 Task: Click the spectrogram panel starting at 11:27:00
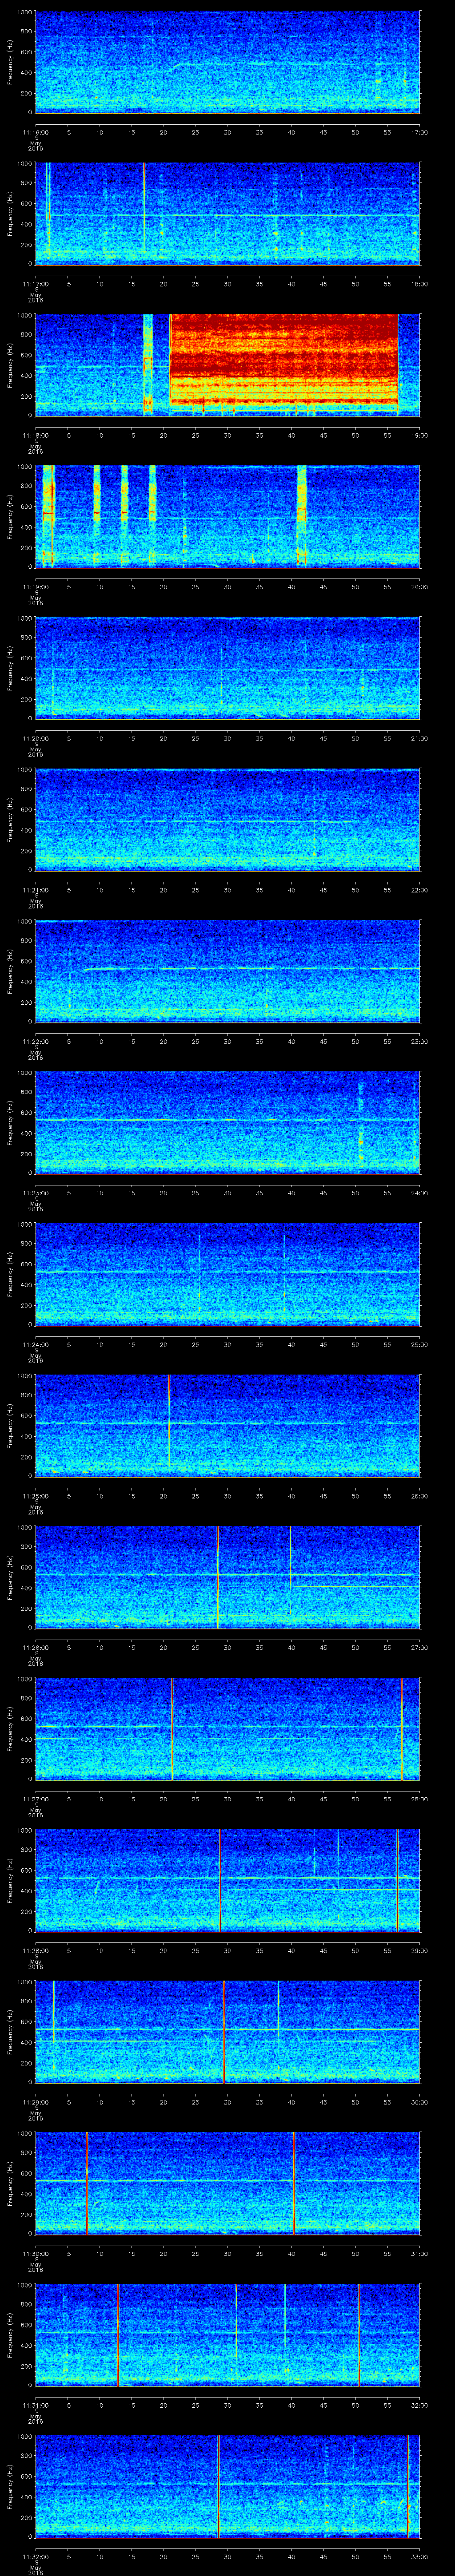click(227, 1728)
